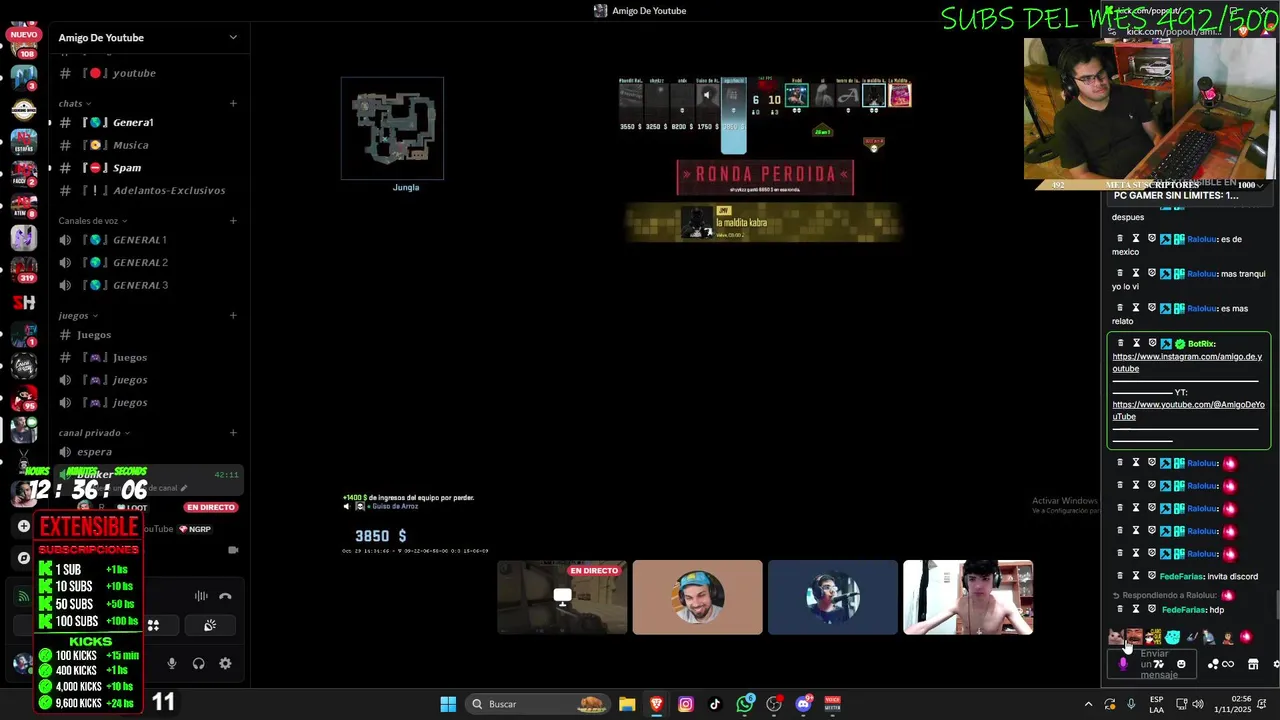
Task: Open channel points bubbles icon
Action: click(x=1213, y=664)
